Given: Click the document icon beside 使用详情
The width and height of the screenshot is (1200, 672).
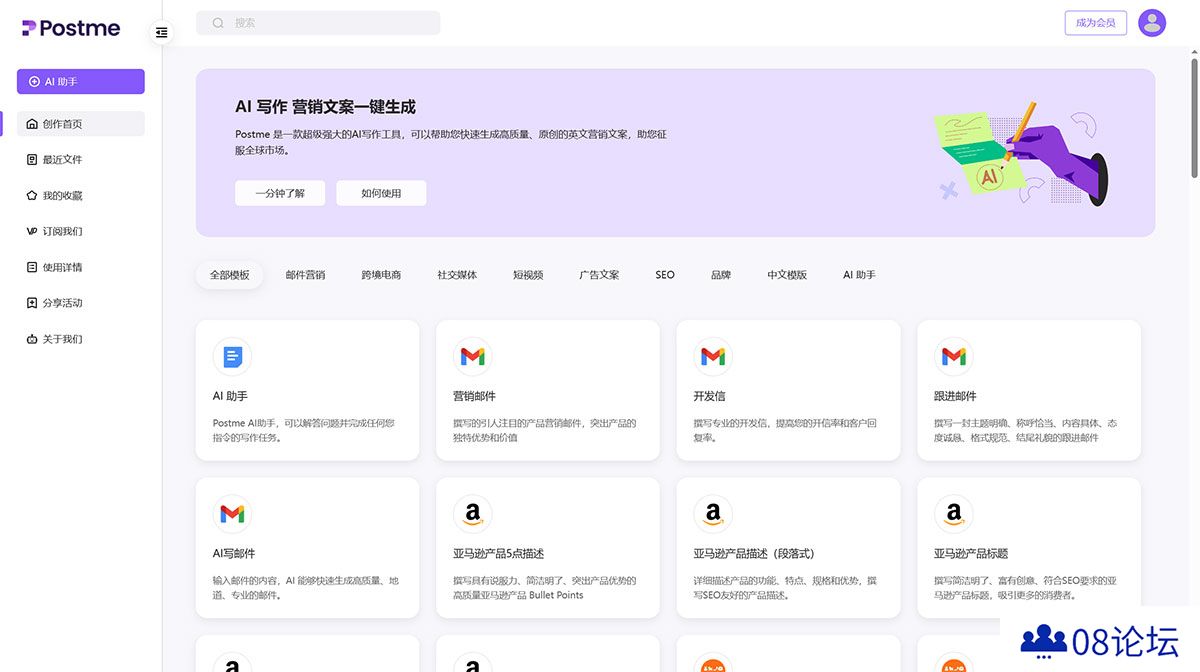Looking at the screenshot, I should (32, 268).
